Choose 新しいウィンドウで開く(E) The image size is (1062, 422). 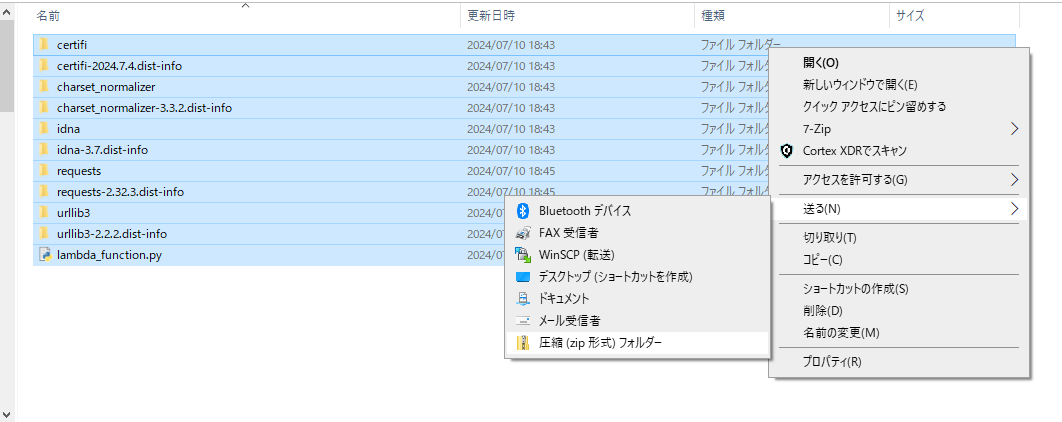click(859, 85)
